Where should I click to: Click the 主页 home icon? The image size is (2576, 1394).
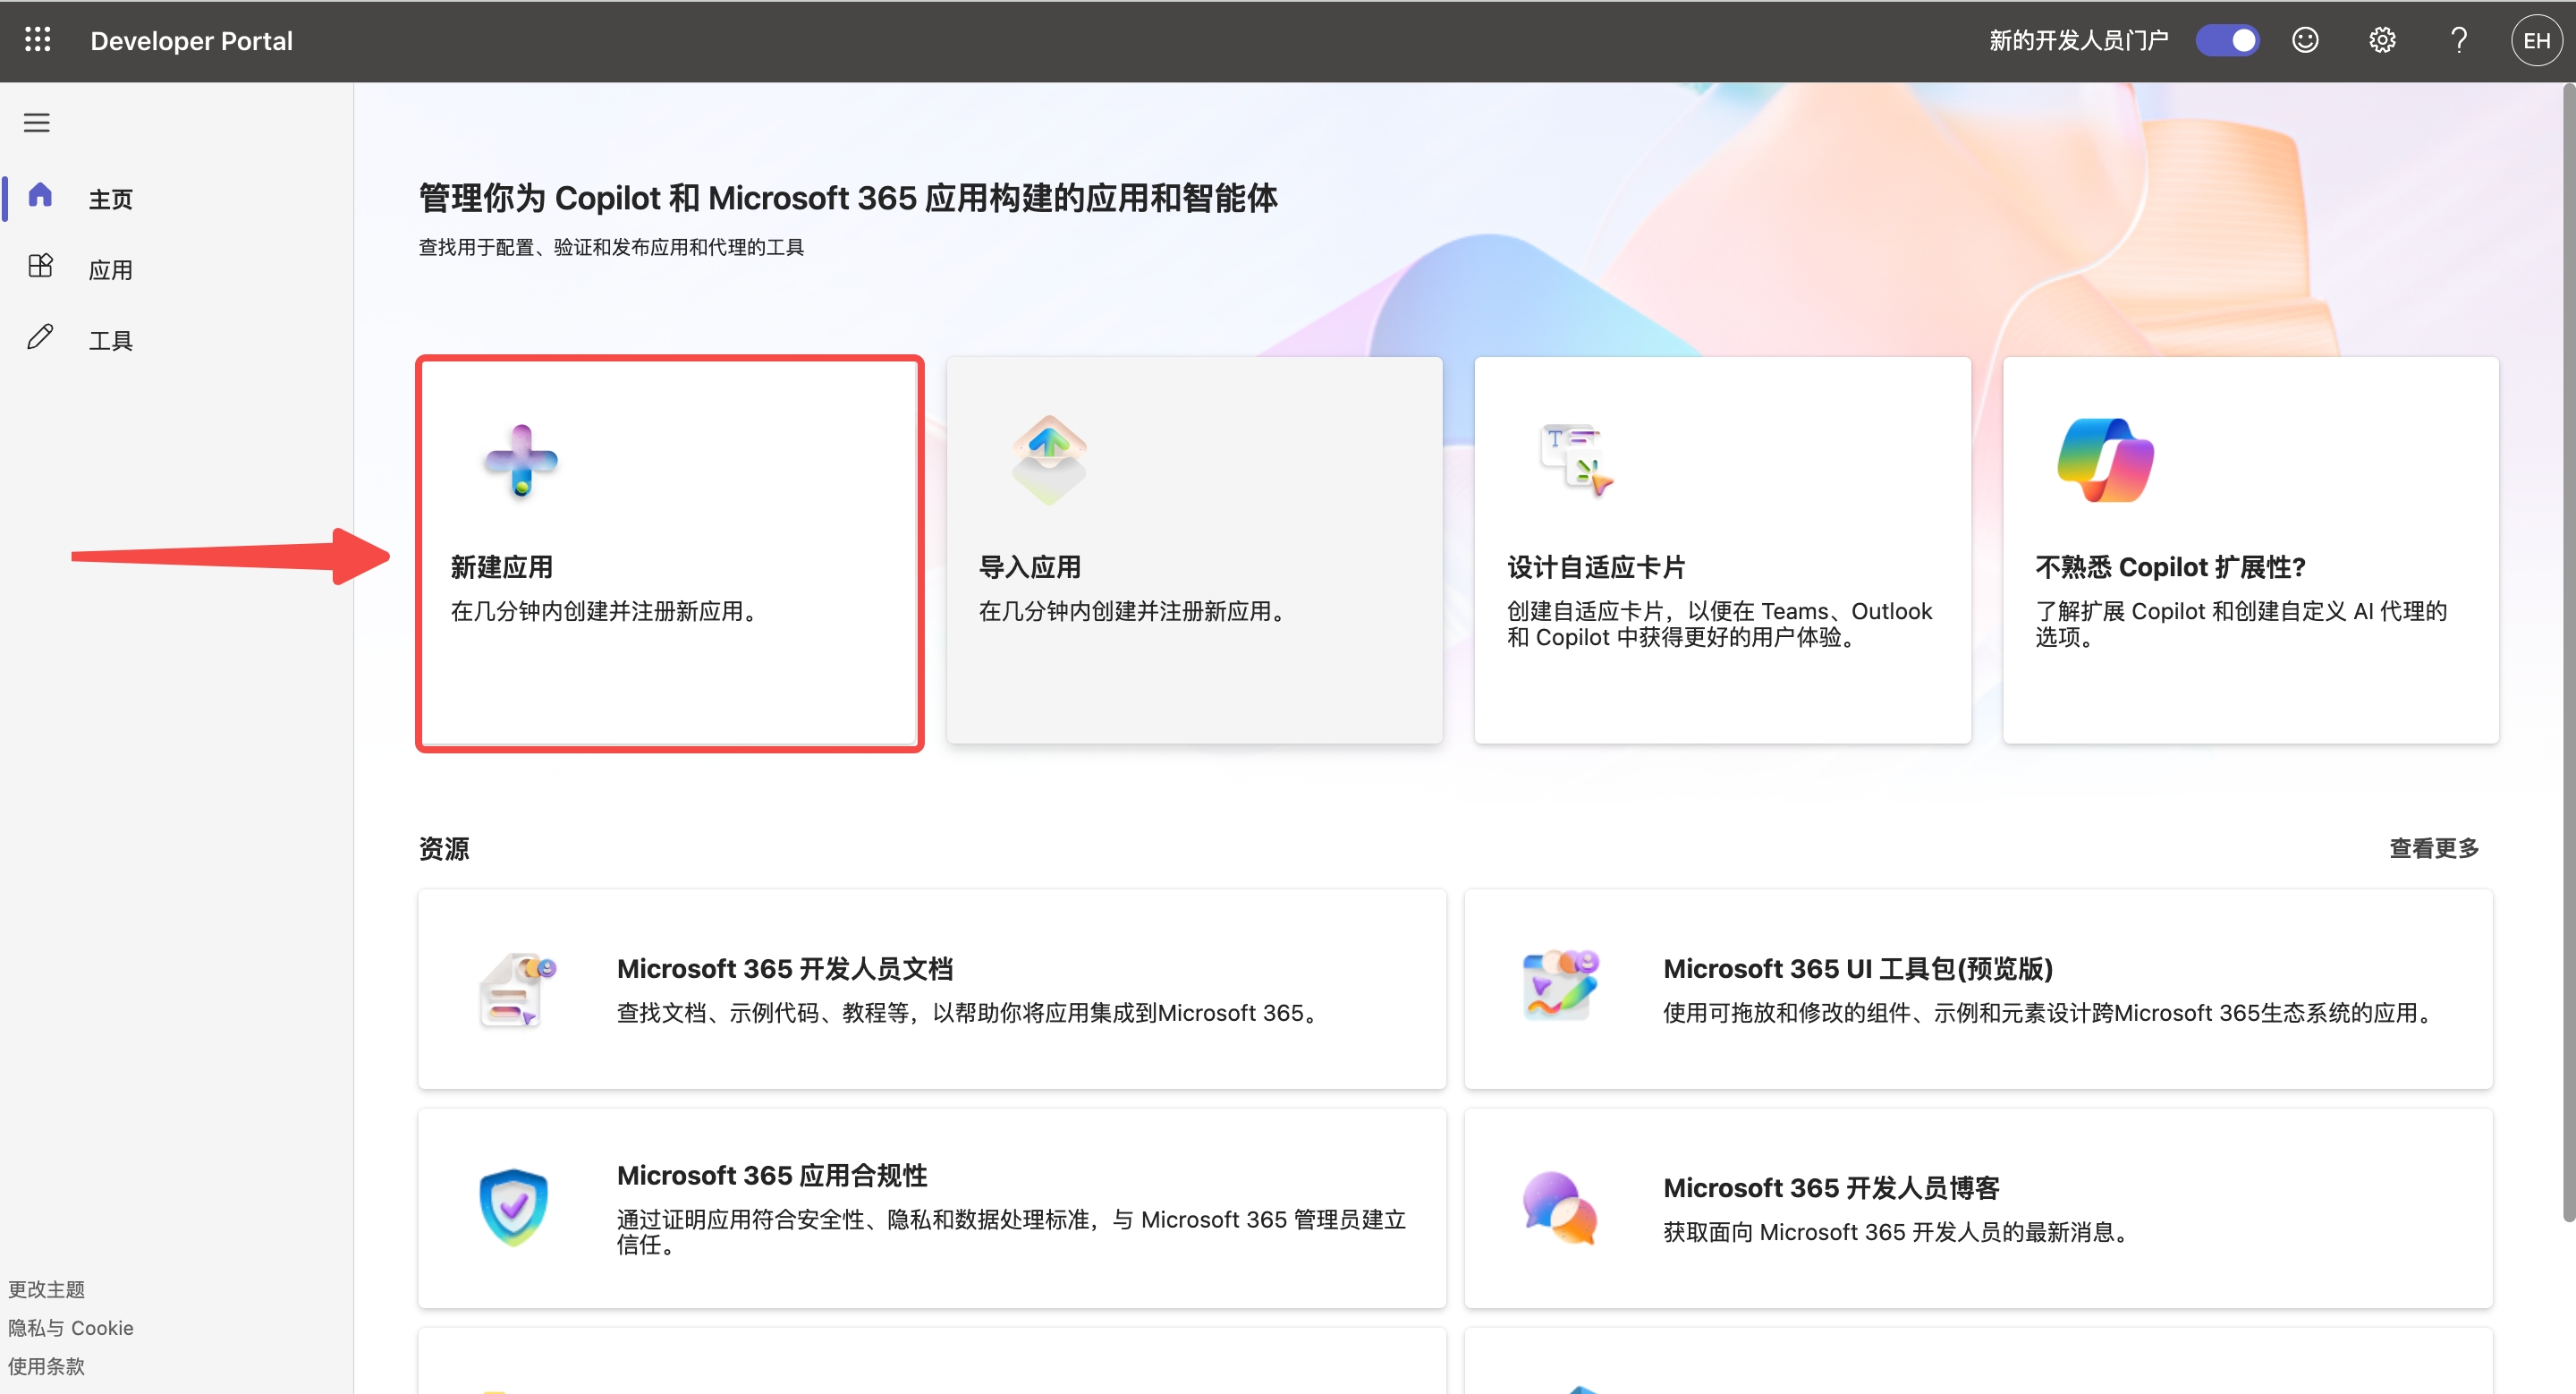click(x=40, y=195)
